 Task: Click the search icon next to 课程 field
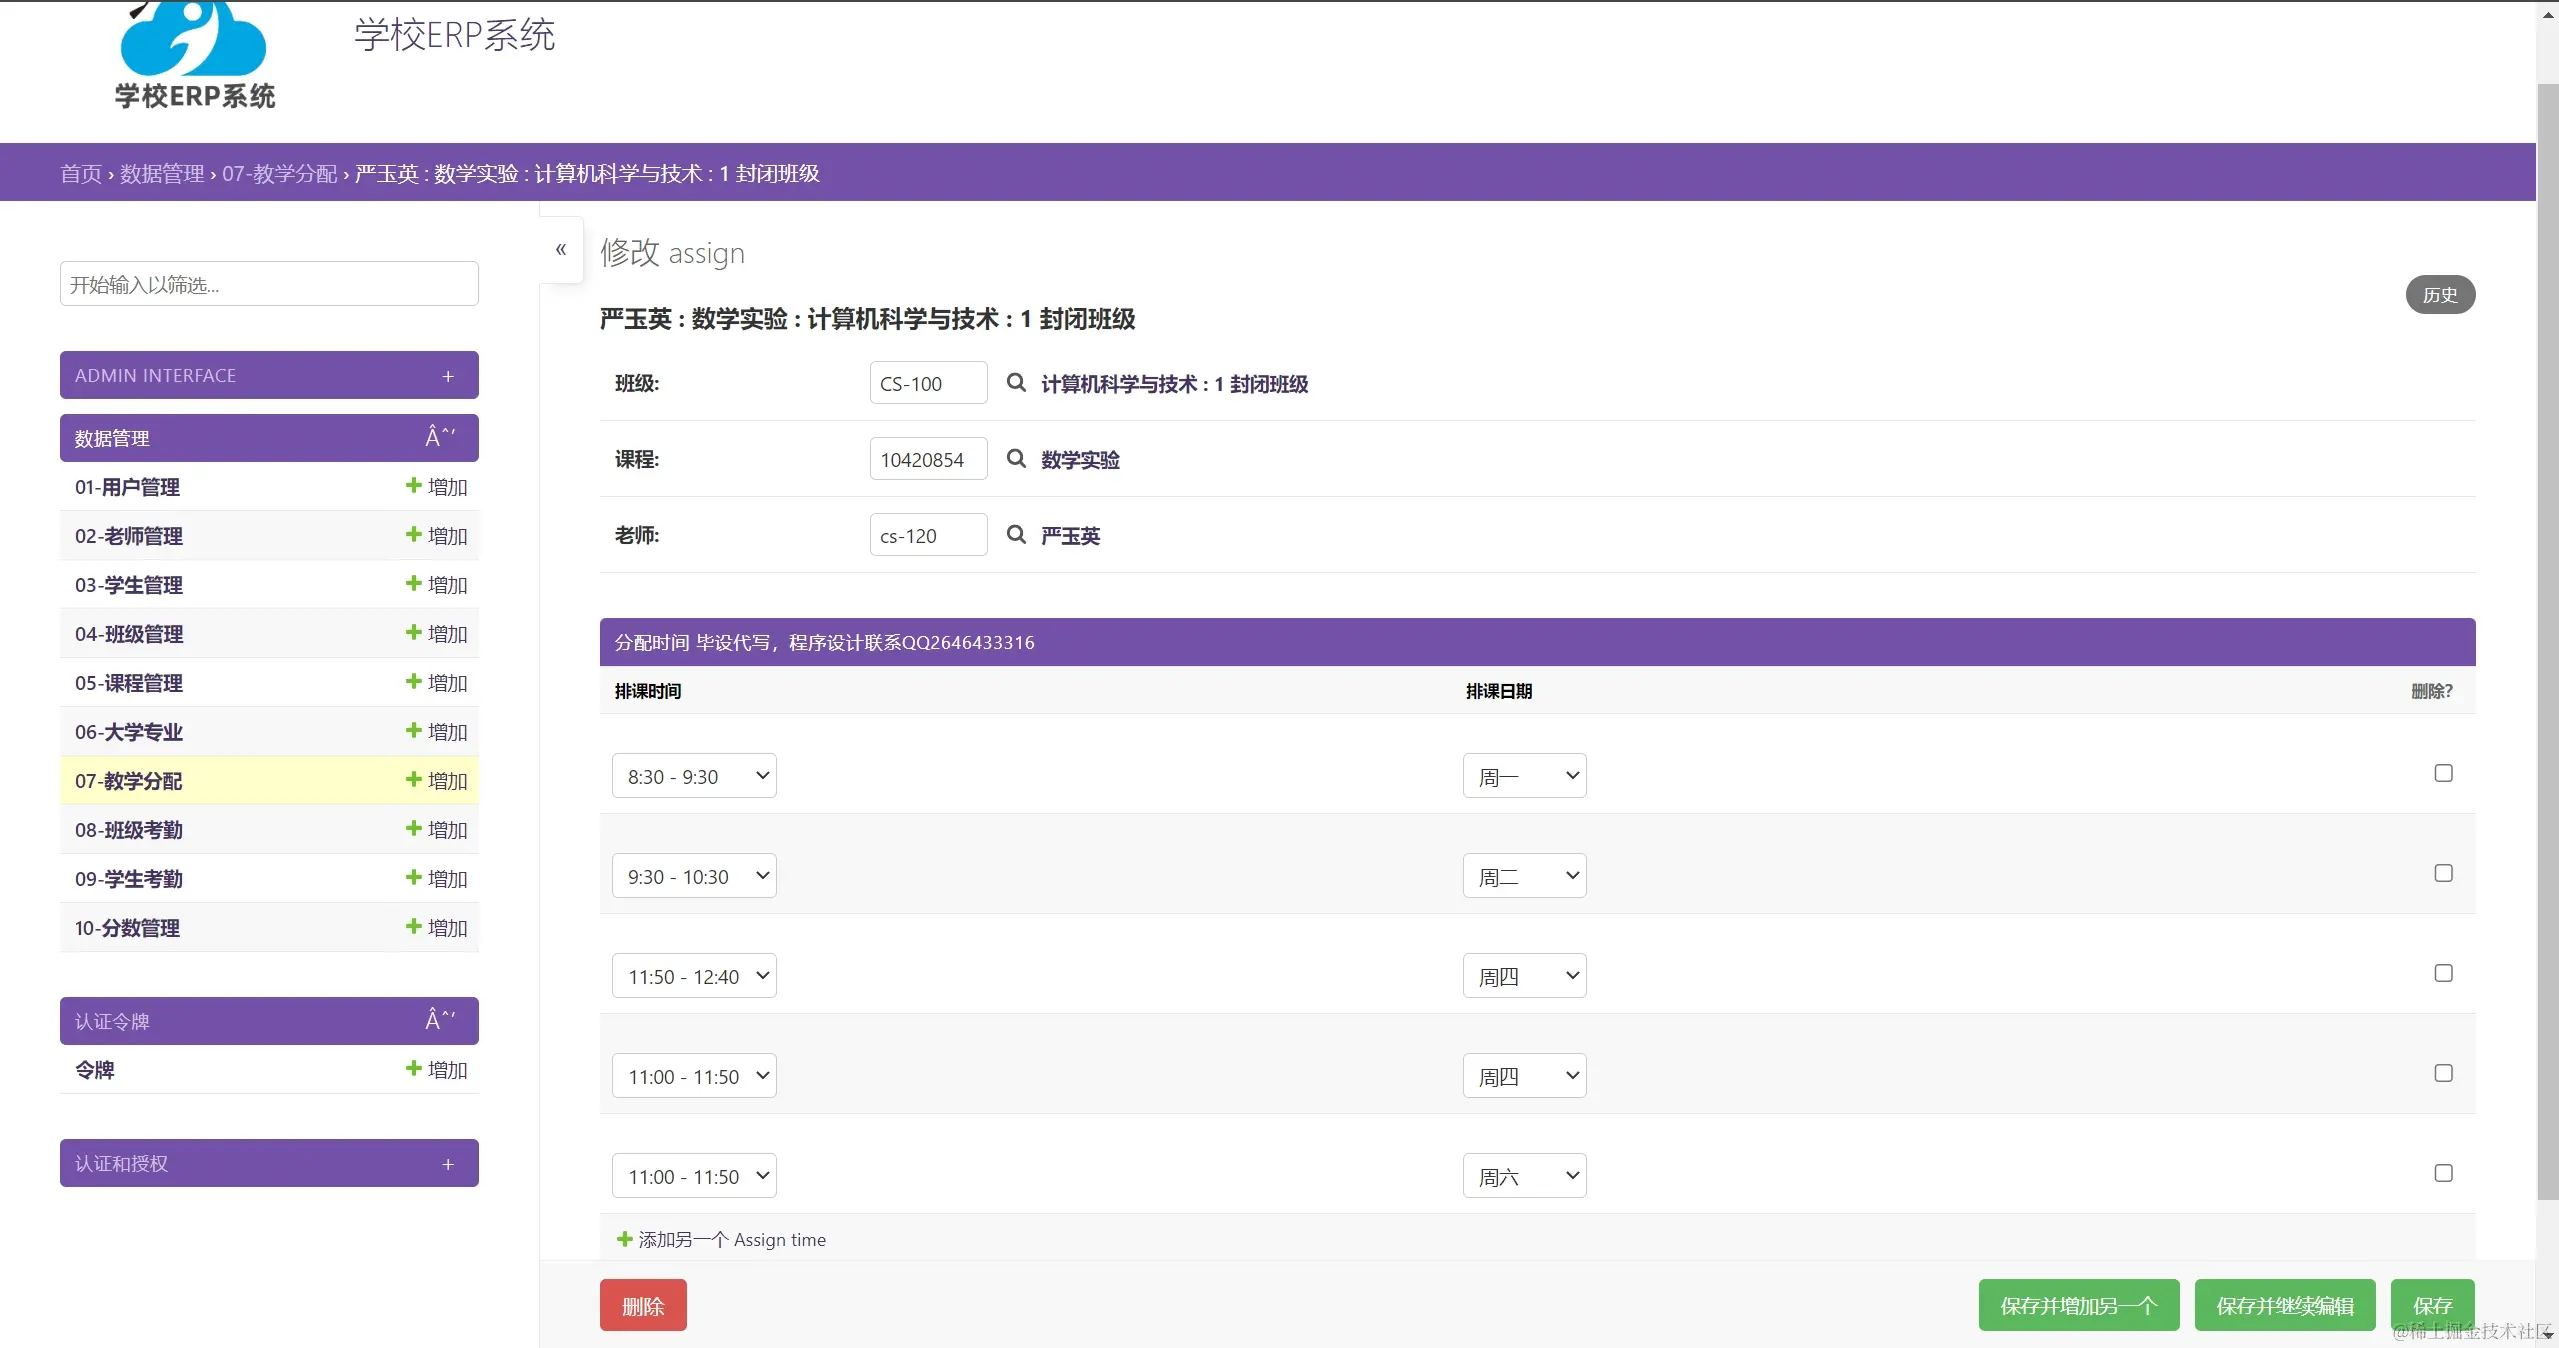coord(1015,459)
